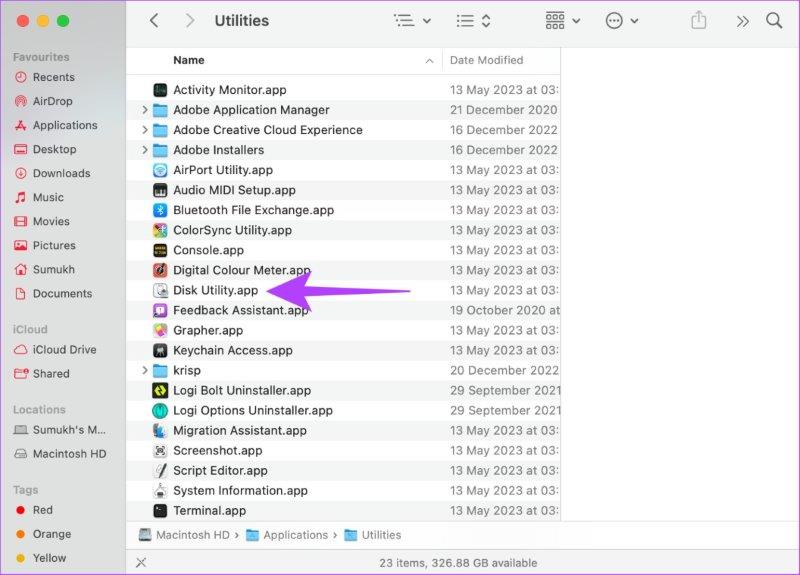Open search with the magnifier icon
This screenshot has width=800, height=575.
[x=774, y=21]
